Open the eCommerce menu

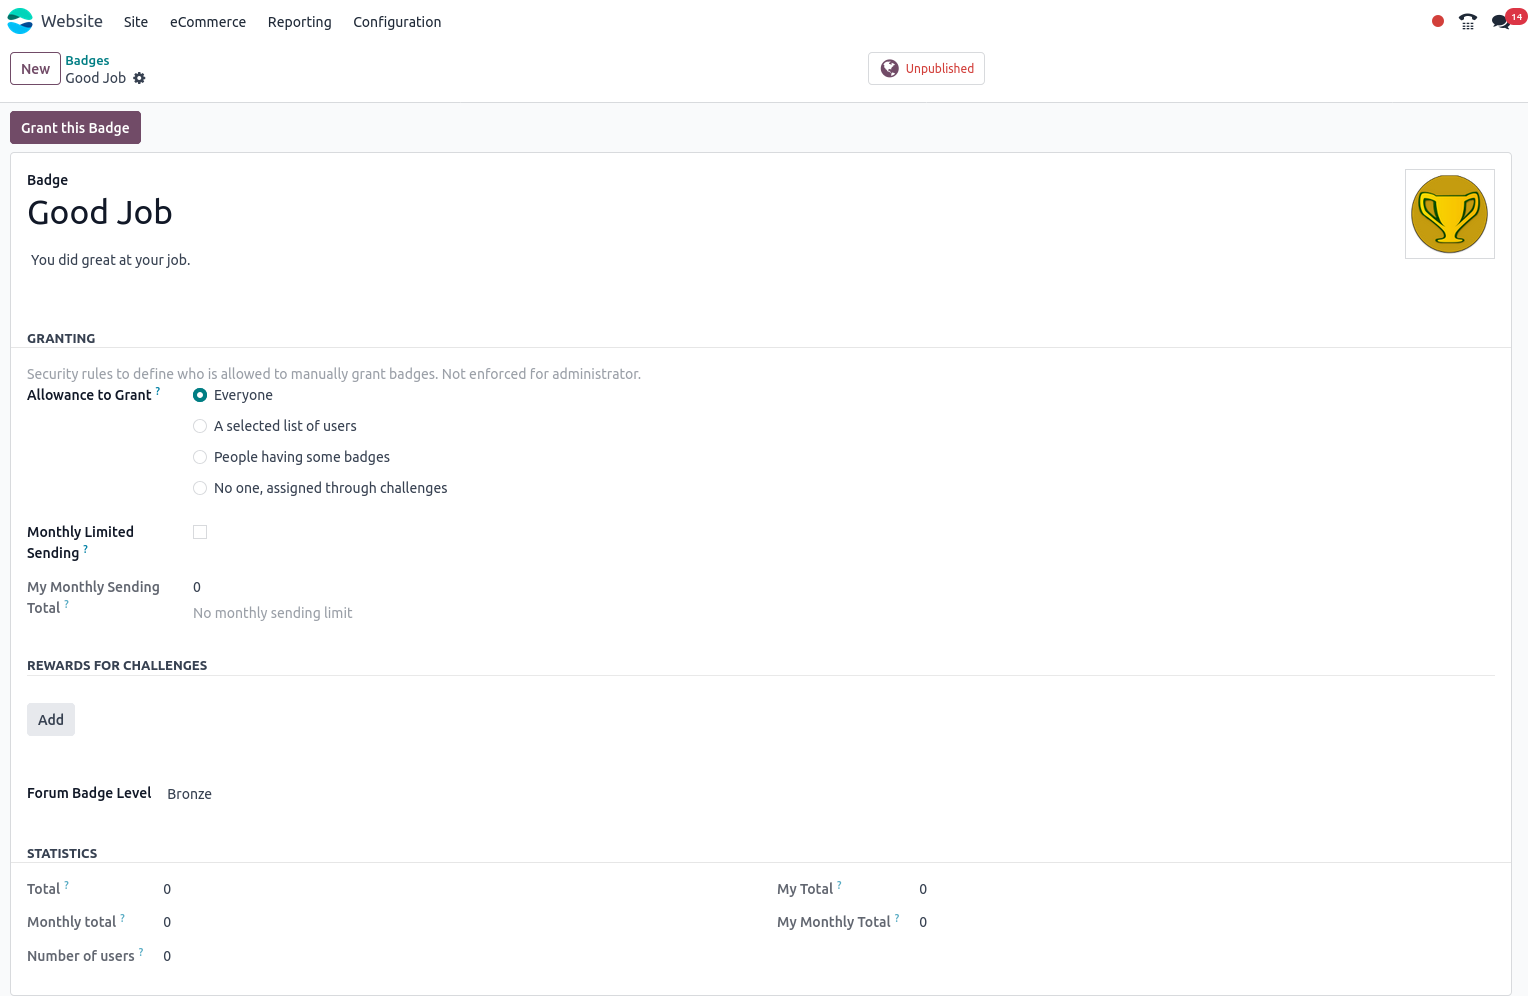[207, 22]
